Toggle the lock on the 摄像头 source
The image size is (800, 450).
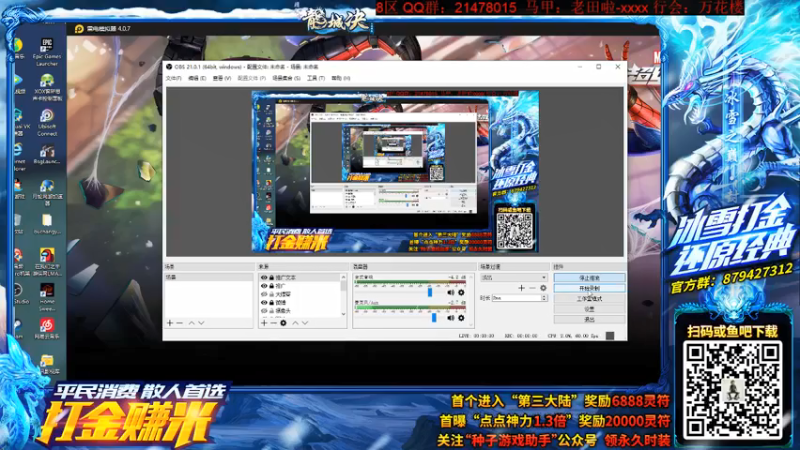tap(271, 311)
